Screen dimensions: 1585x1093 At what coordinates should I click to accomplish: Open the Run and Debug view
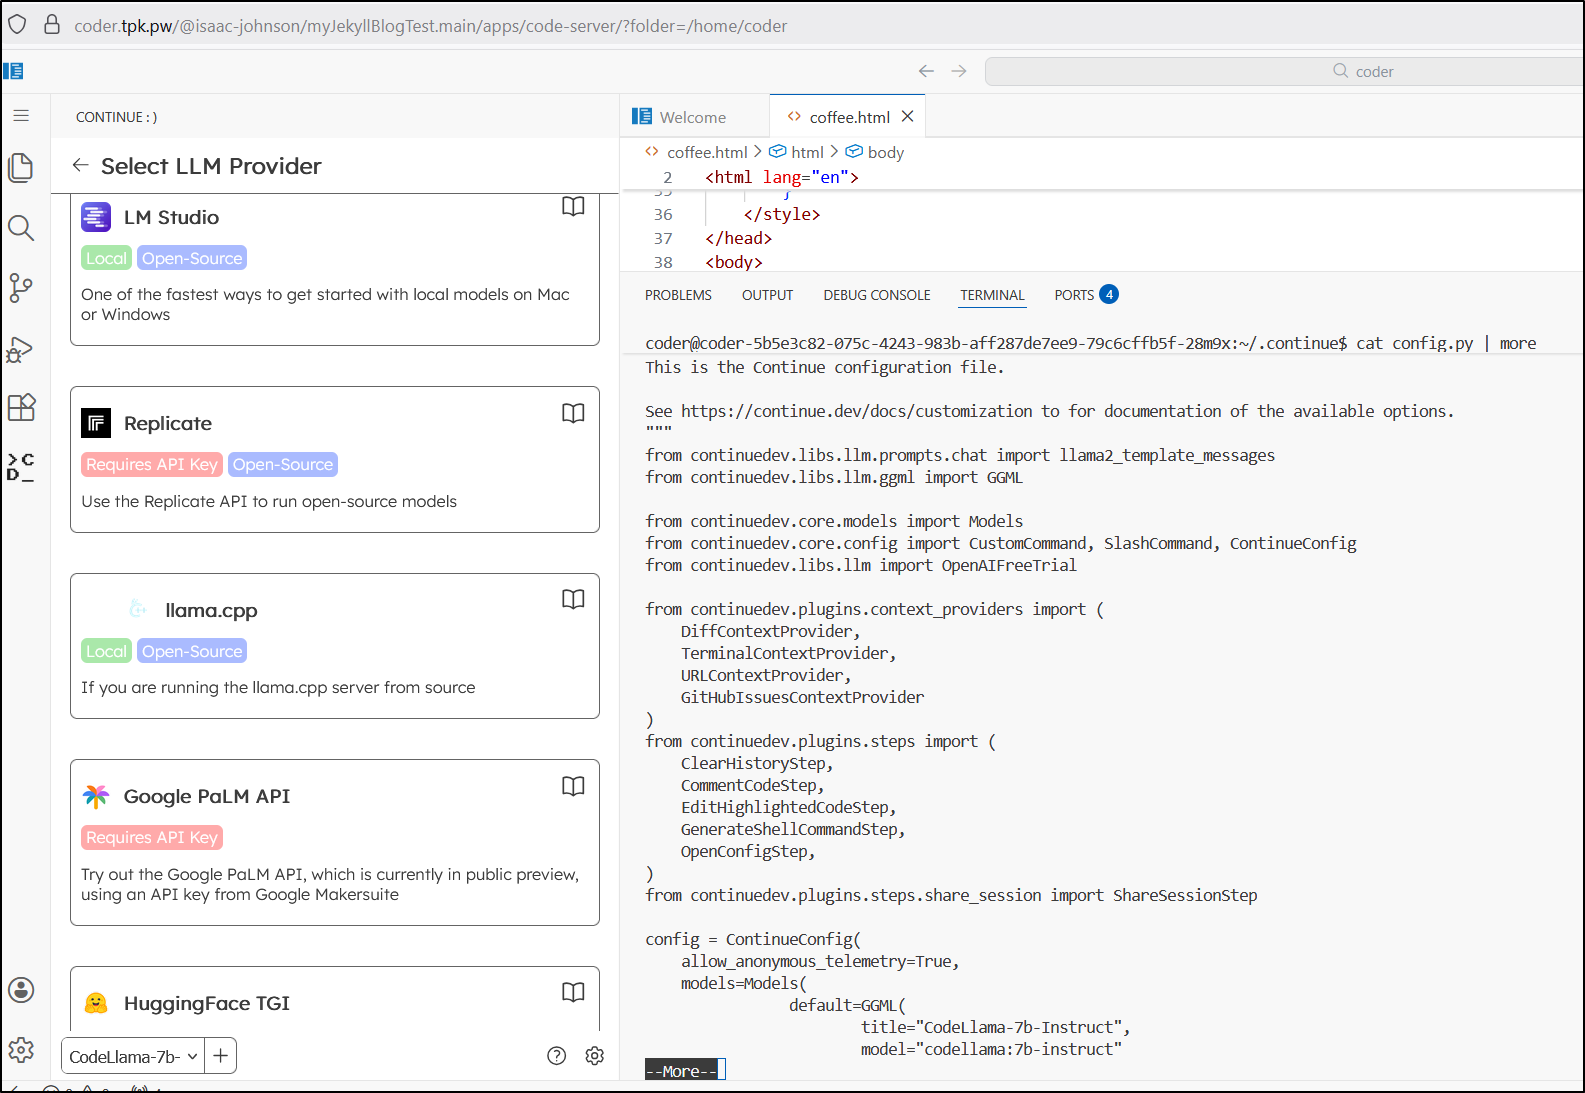(x=21, y=349)
